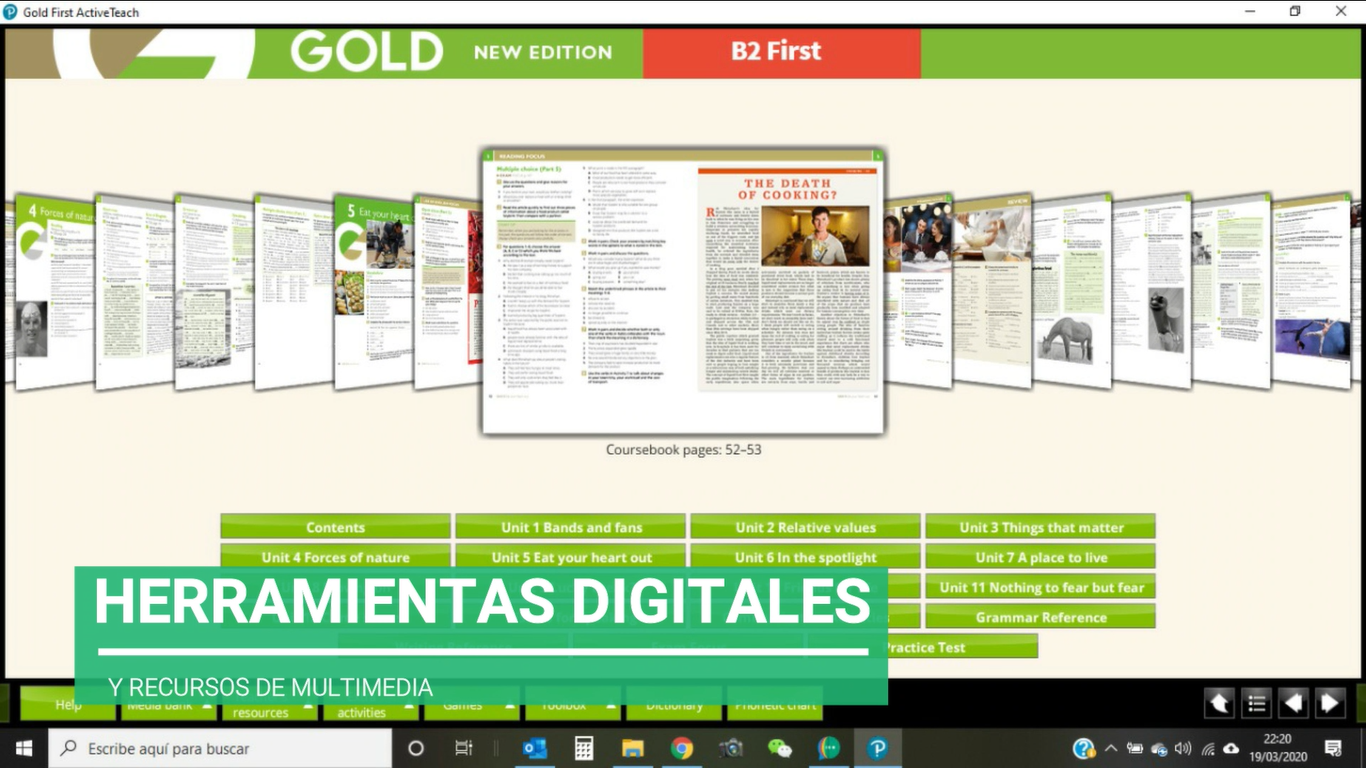Click 'The Death of Cooking?' article heading
The height and width of the screenshot is (768, 1366).
click(786, 190)
